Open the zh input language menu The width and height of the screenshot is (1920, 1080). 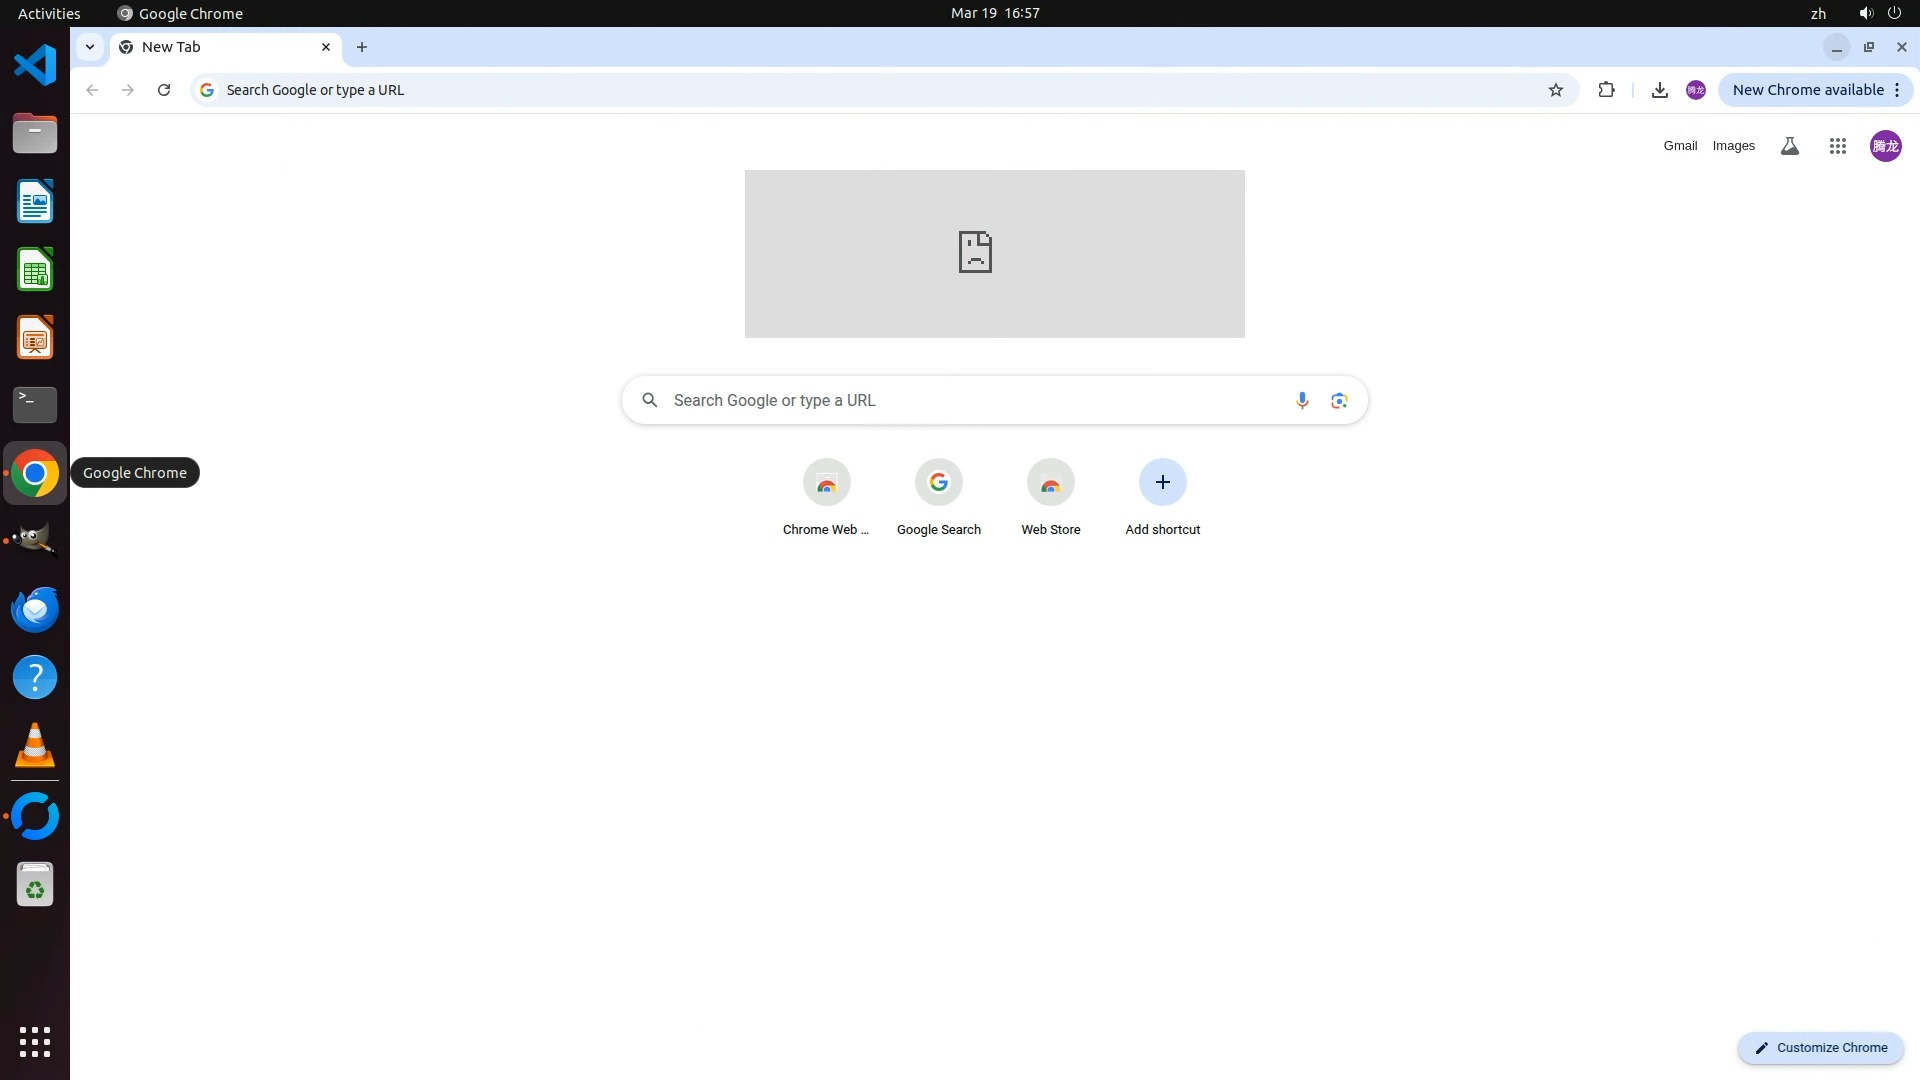tap(1818, 13)
